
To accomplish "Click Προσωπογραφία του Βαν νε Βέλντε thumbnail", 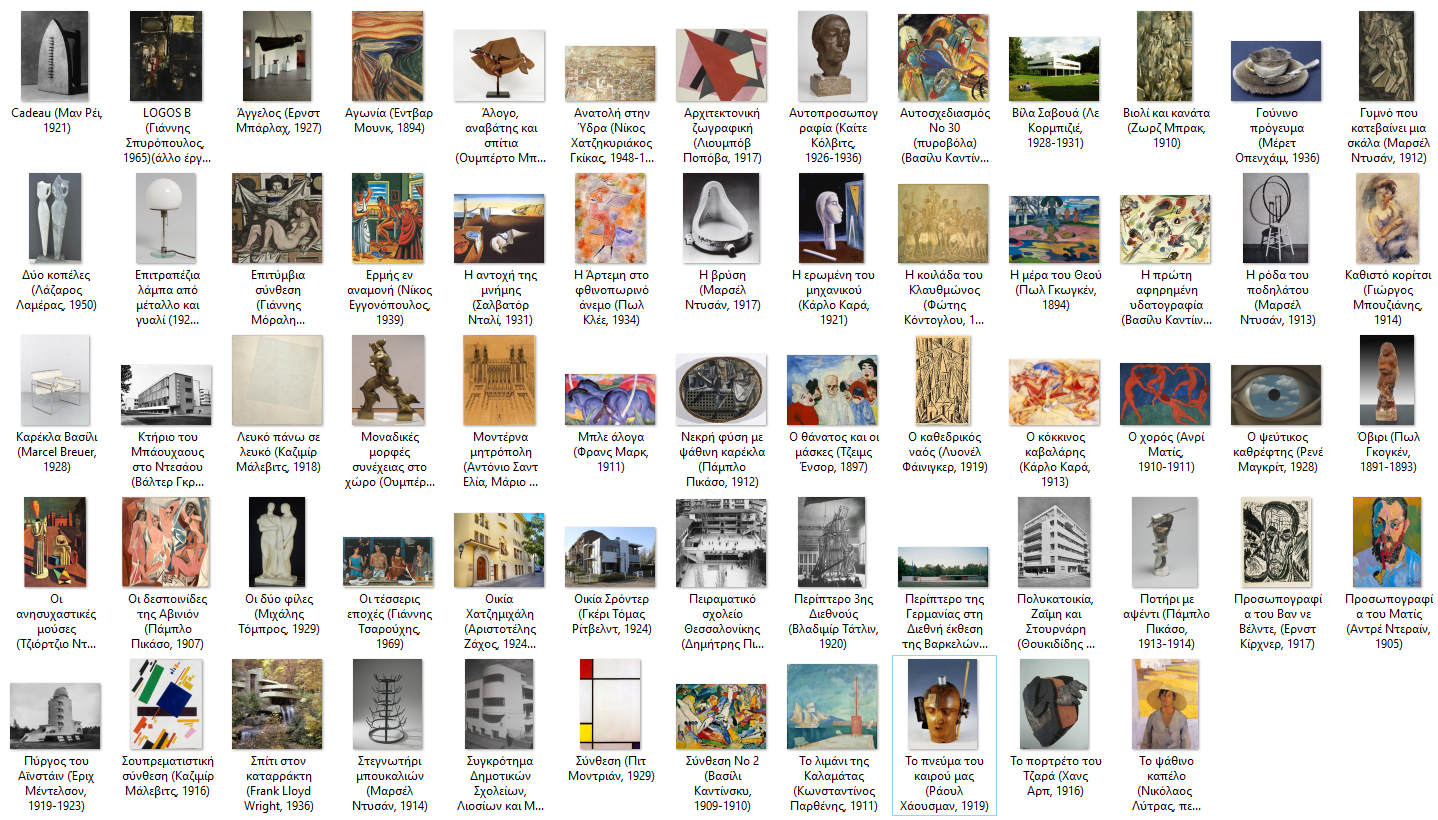I will click(1276, 540).
